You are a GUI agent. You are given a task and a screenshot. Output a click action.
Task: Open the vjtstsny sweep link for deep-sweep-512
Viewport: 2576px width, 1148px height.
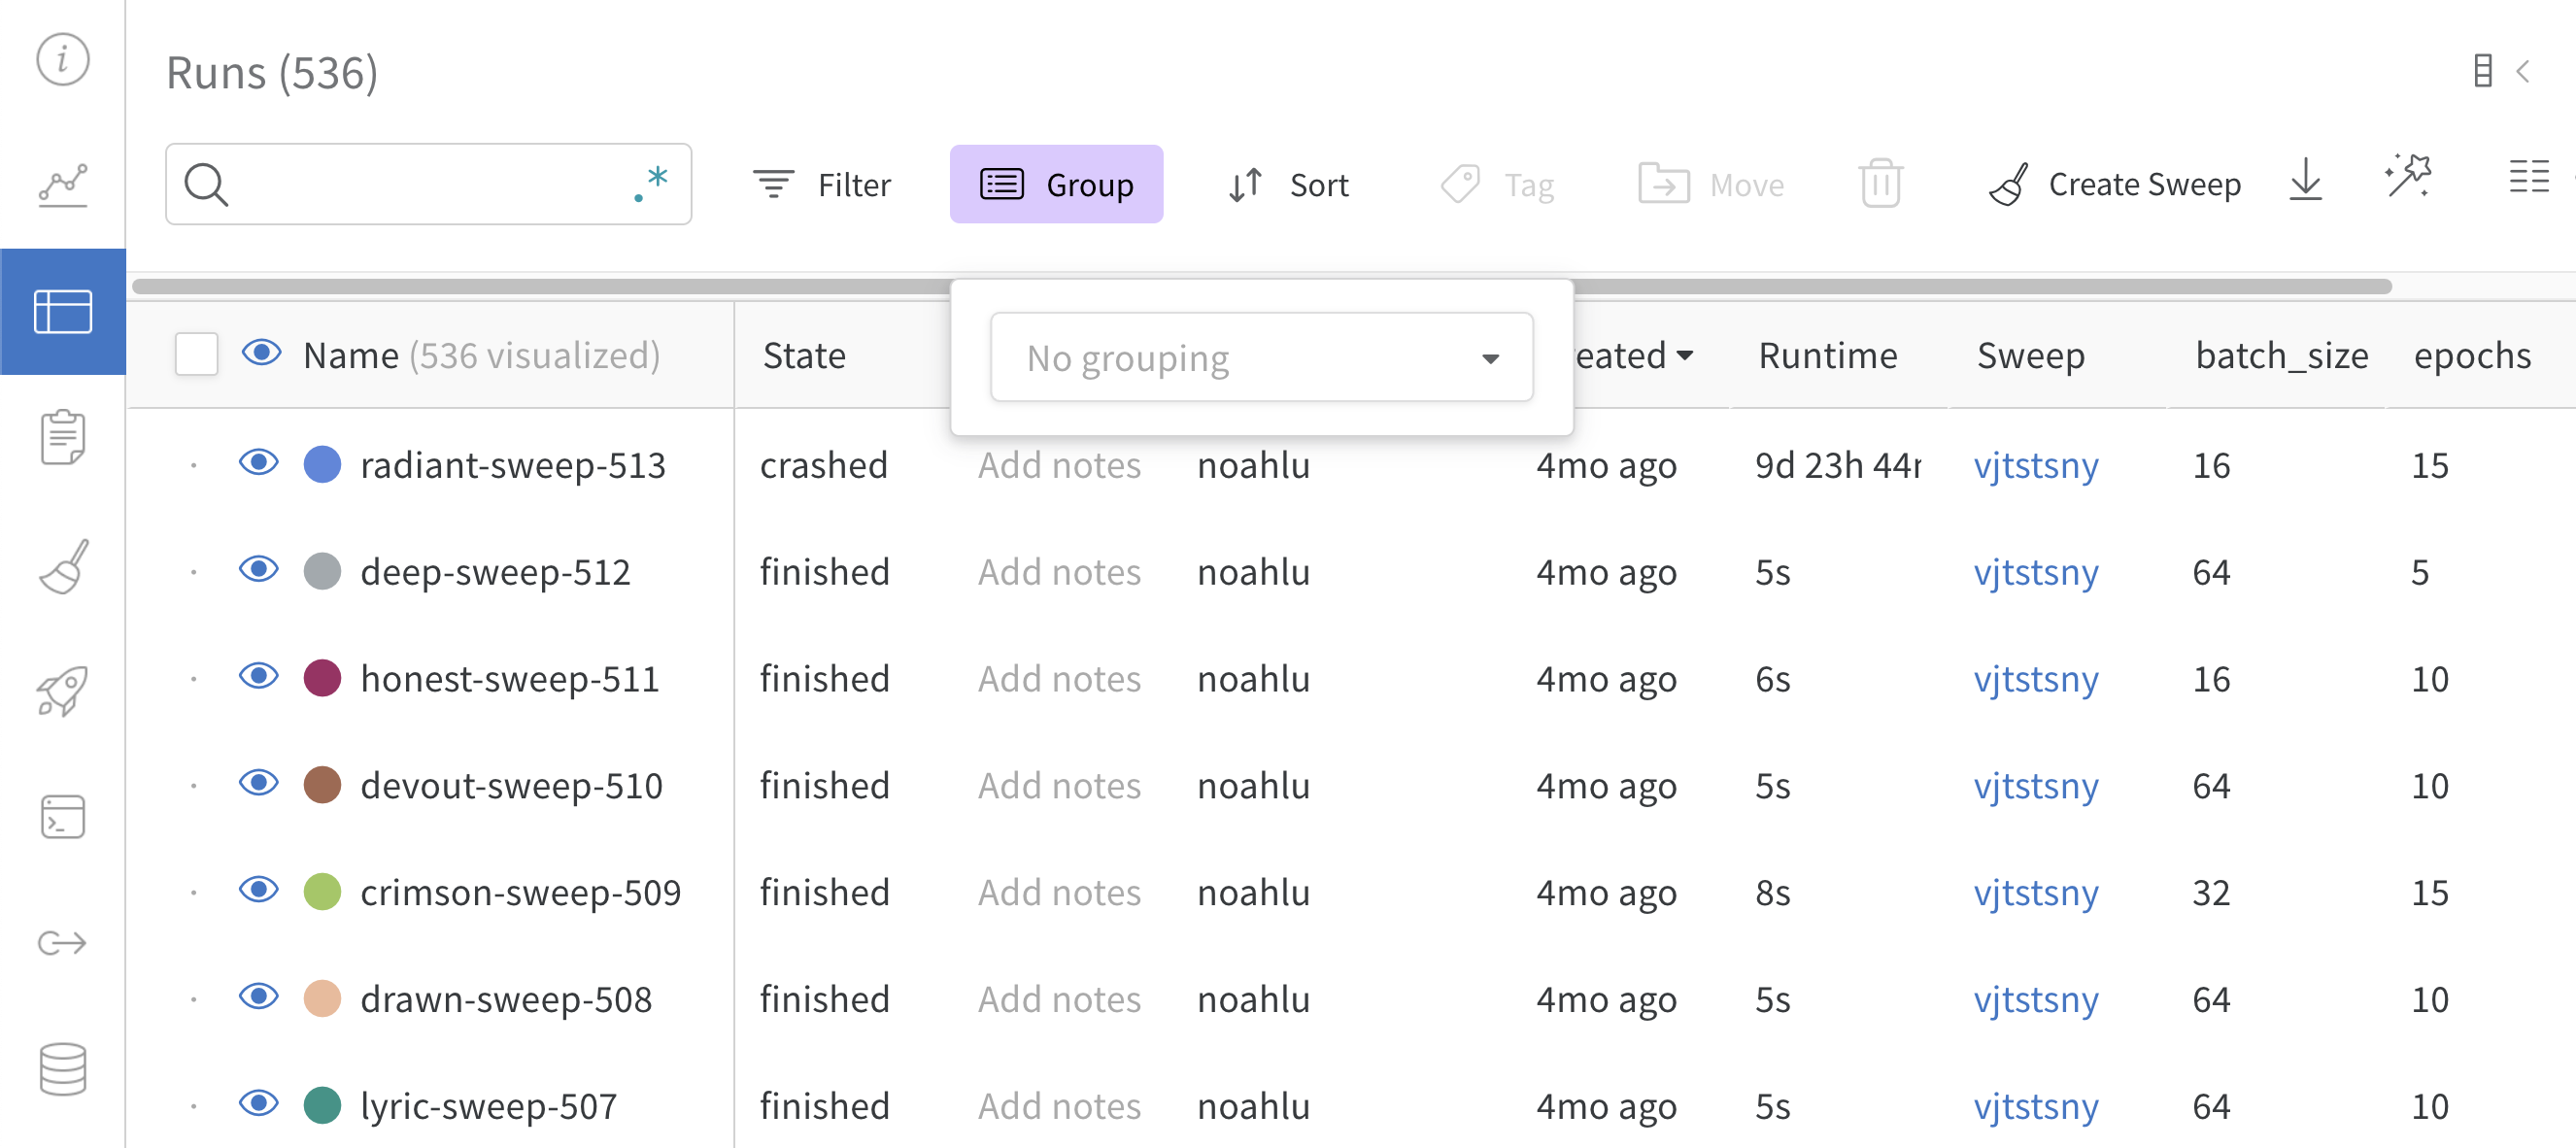click(x=2035, y=572)
